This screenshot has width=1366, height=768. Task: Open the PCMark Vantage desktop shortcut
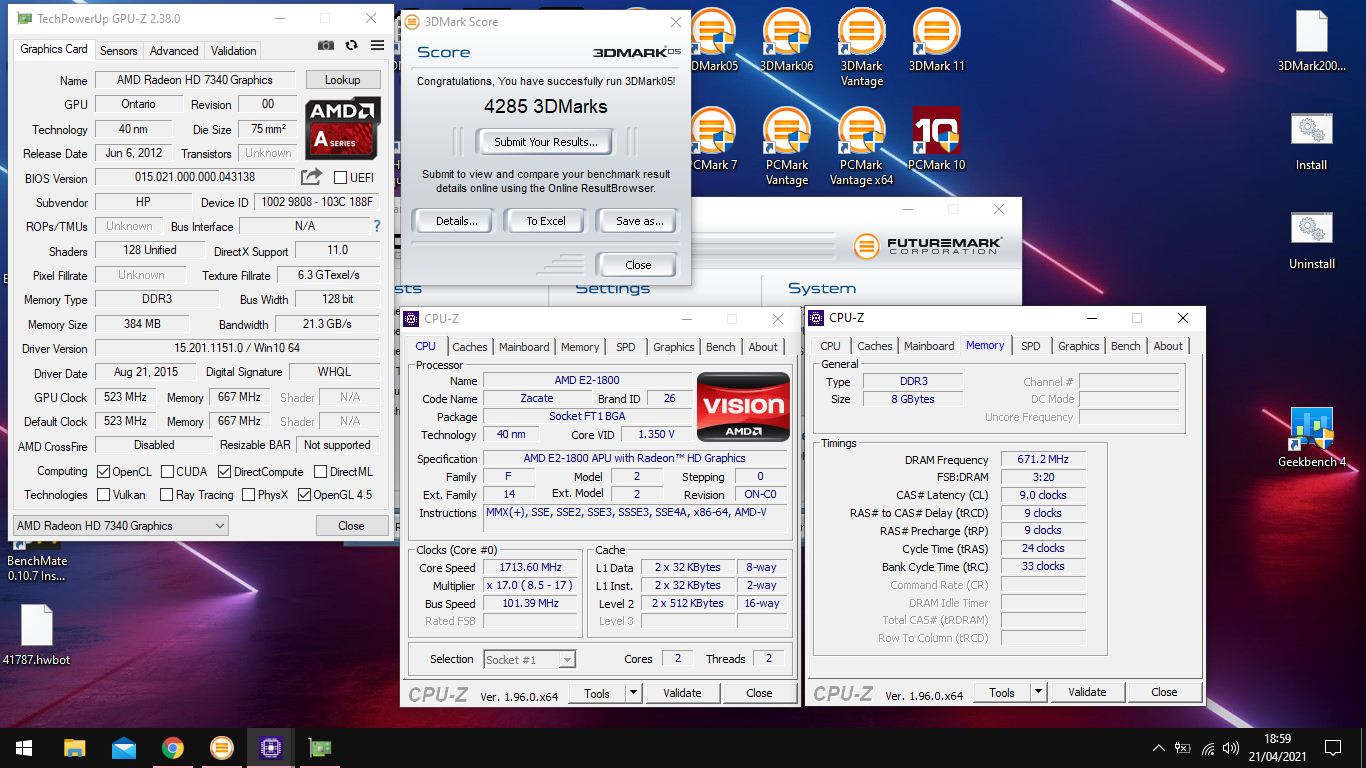pyautogui.click(x=786, y=146)
